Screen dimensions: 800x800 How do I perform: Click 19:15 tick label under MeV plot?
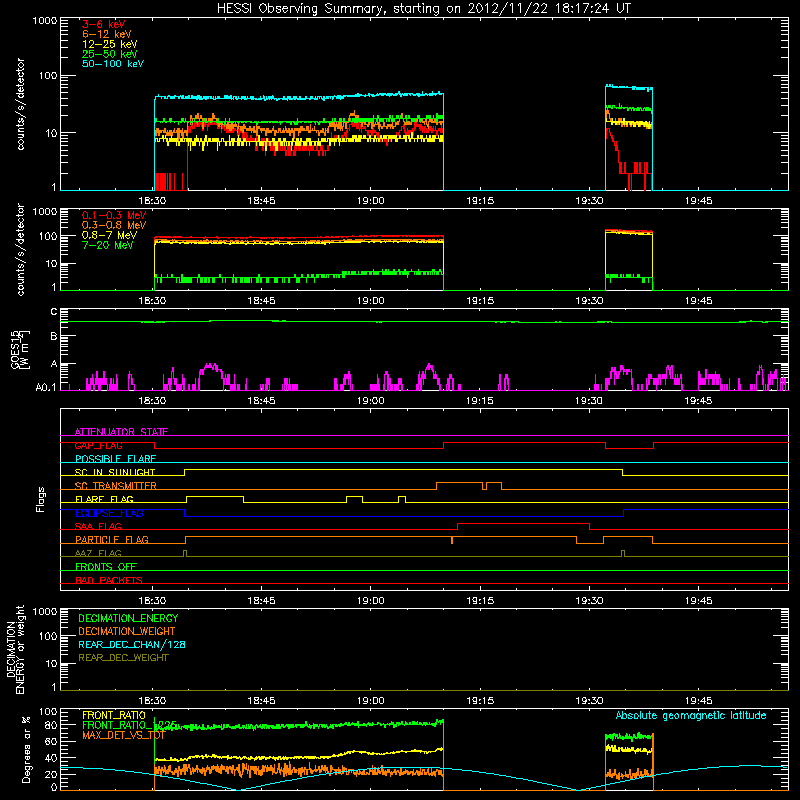480,301
